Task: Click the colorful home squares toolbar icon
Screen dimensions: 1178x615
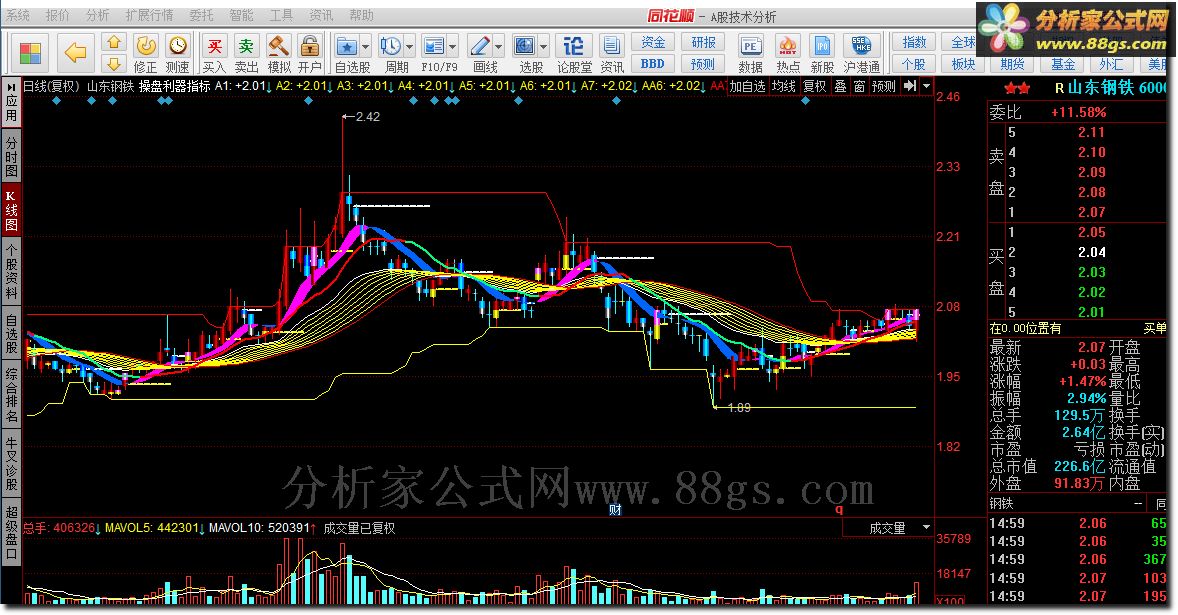Action: (x=30, y=53)
